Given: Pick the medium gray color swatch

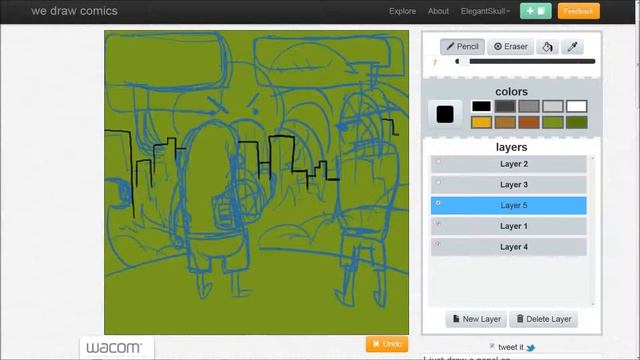Looking at the screenshot, I should 529,106.
